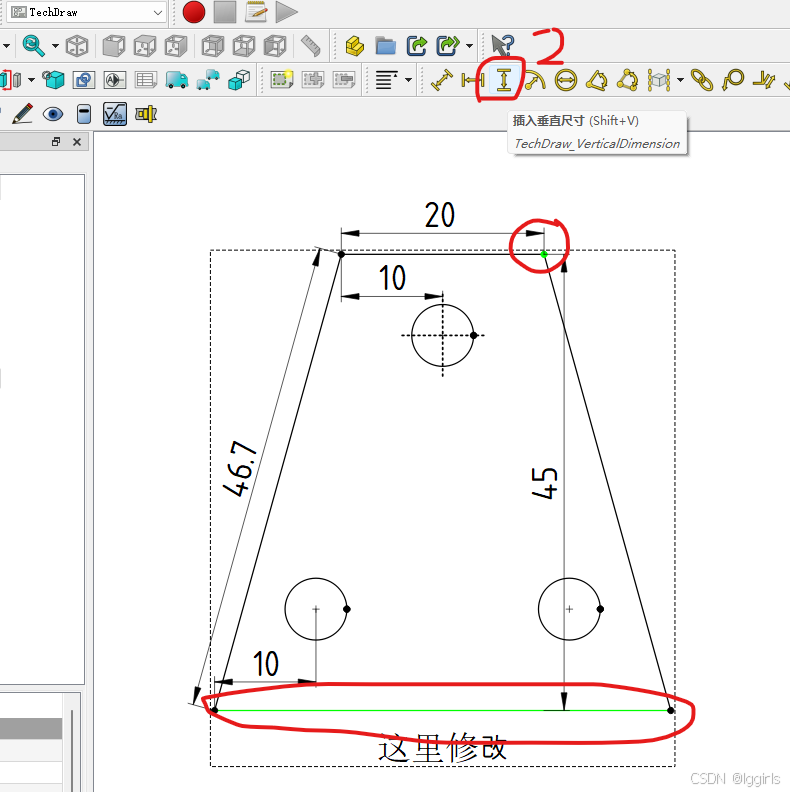Insert an angle dimension
The height and width of the screenshot is (792, 790).
pyautogui.click(x=597, y=80)
